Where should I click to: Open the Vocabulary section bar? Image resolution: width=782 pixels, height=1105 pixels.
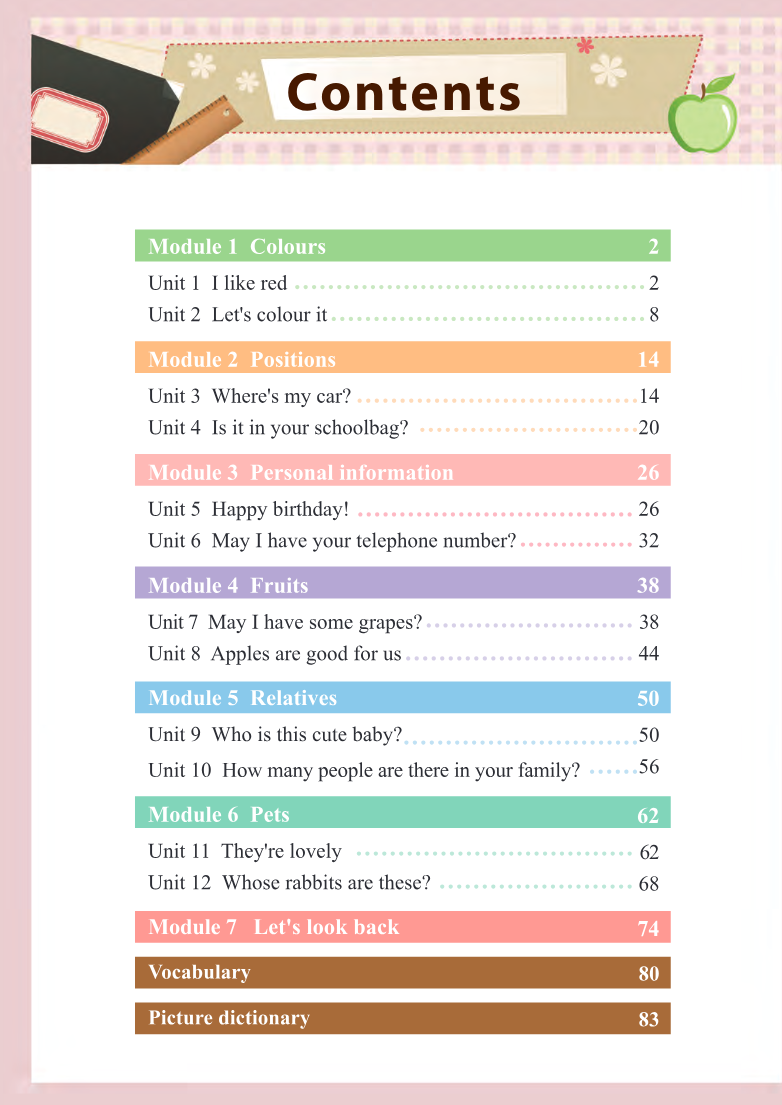pos(402,973)
